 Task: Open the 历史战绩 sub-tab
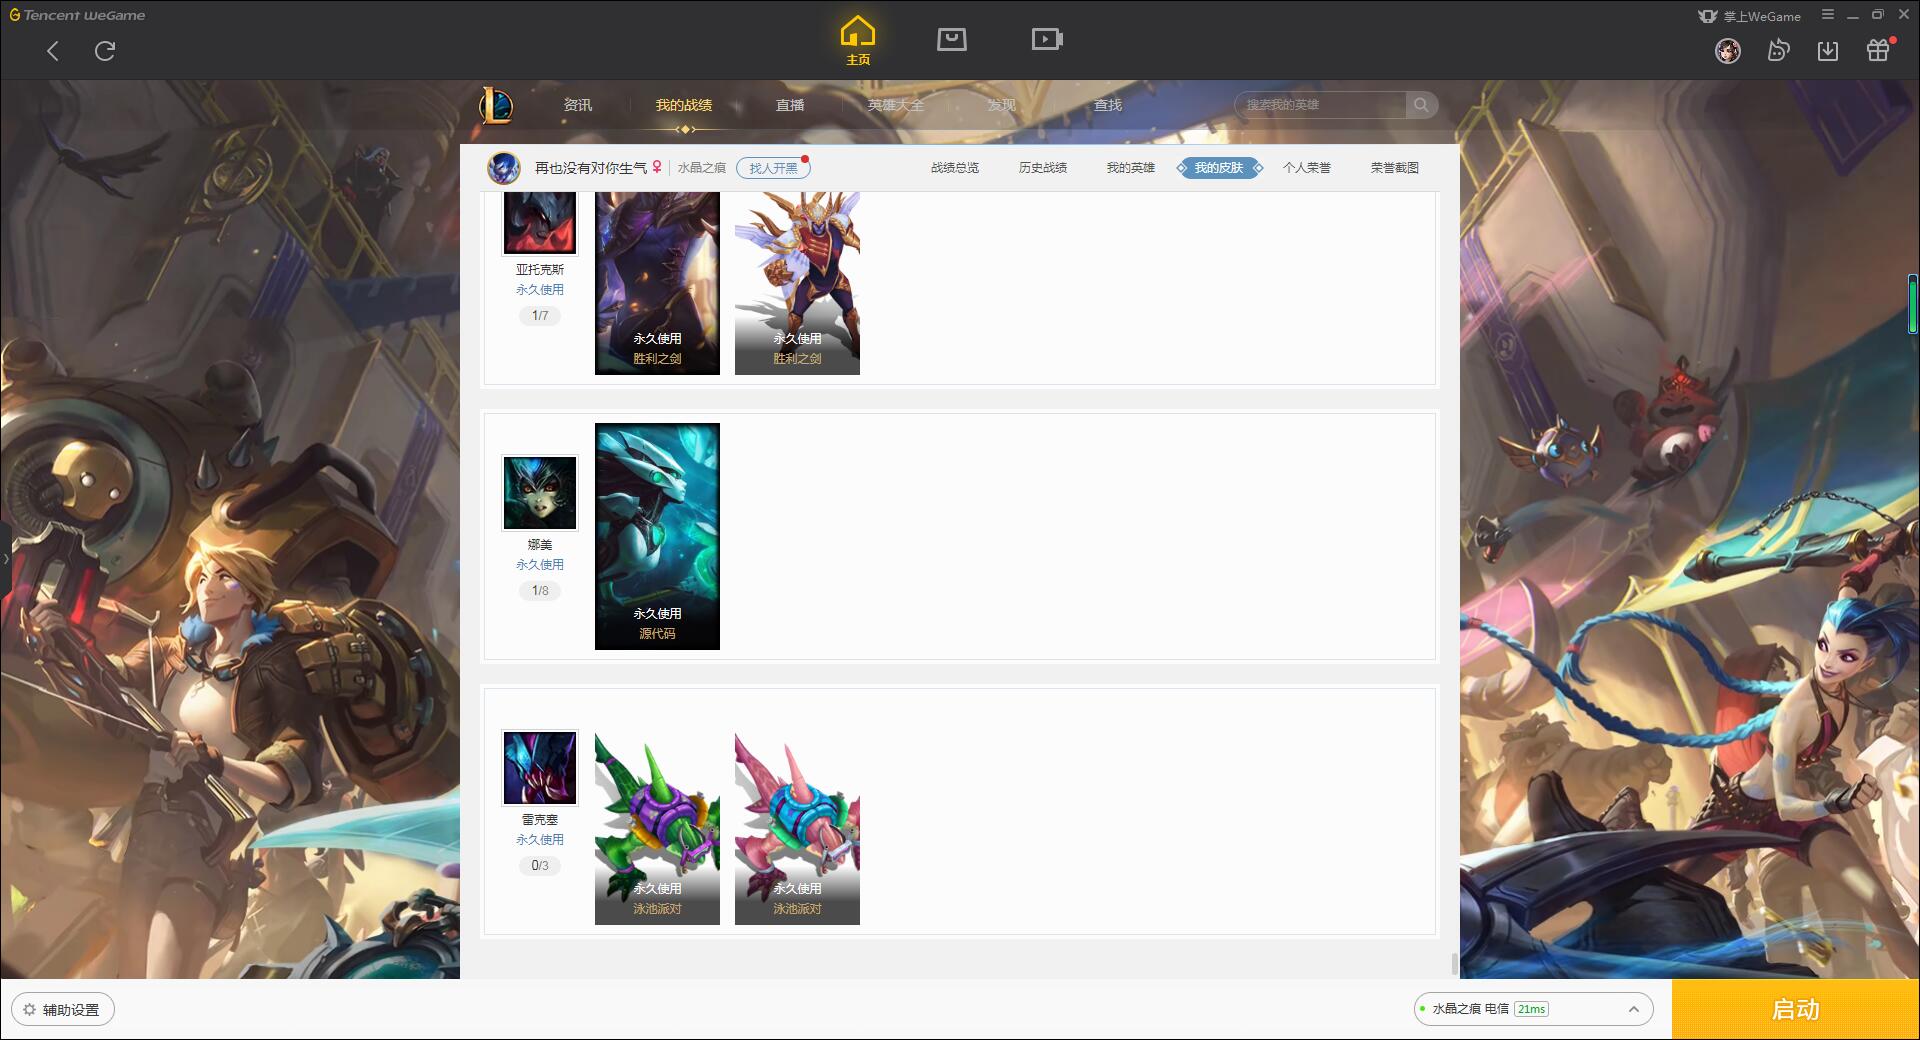(x=1043, y=168)
